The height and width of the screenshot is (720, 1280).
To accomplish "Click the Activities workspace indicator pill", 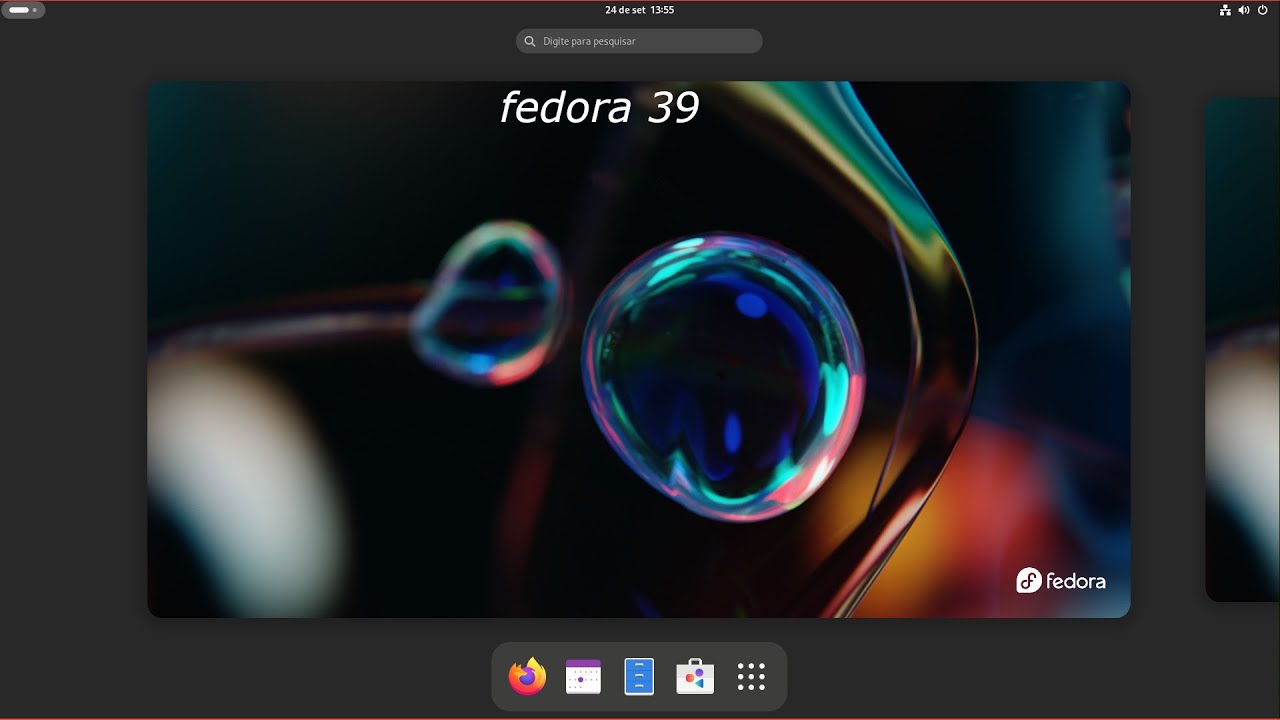I will pyautogui.click(x=23, y=10).
